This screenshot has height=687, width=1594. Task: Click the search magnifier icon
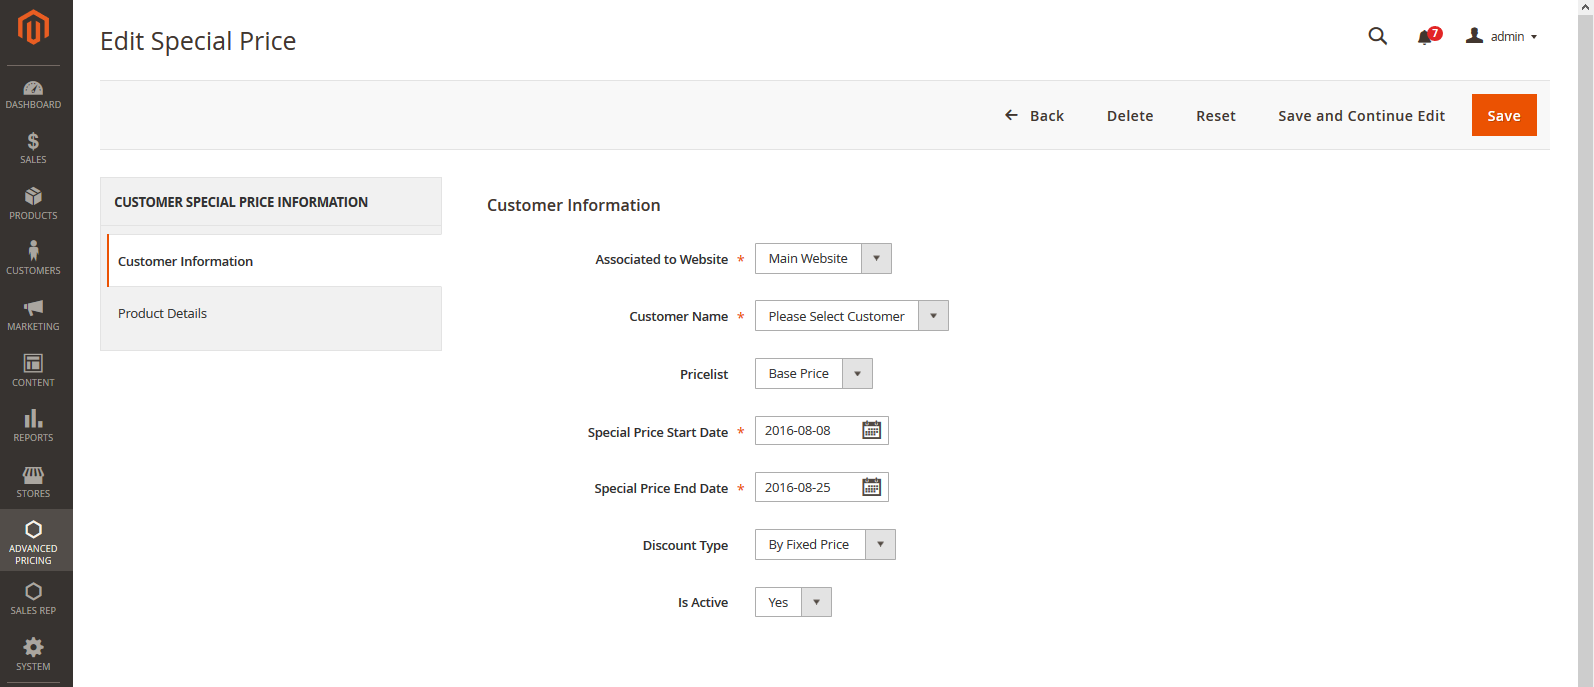[x=1377, y=36]
